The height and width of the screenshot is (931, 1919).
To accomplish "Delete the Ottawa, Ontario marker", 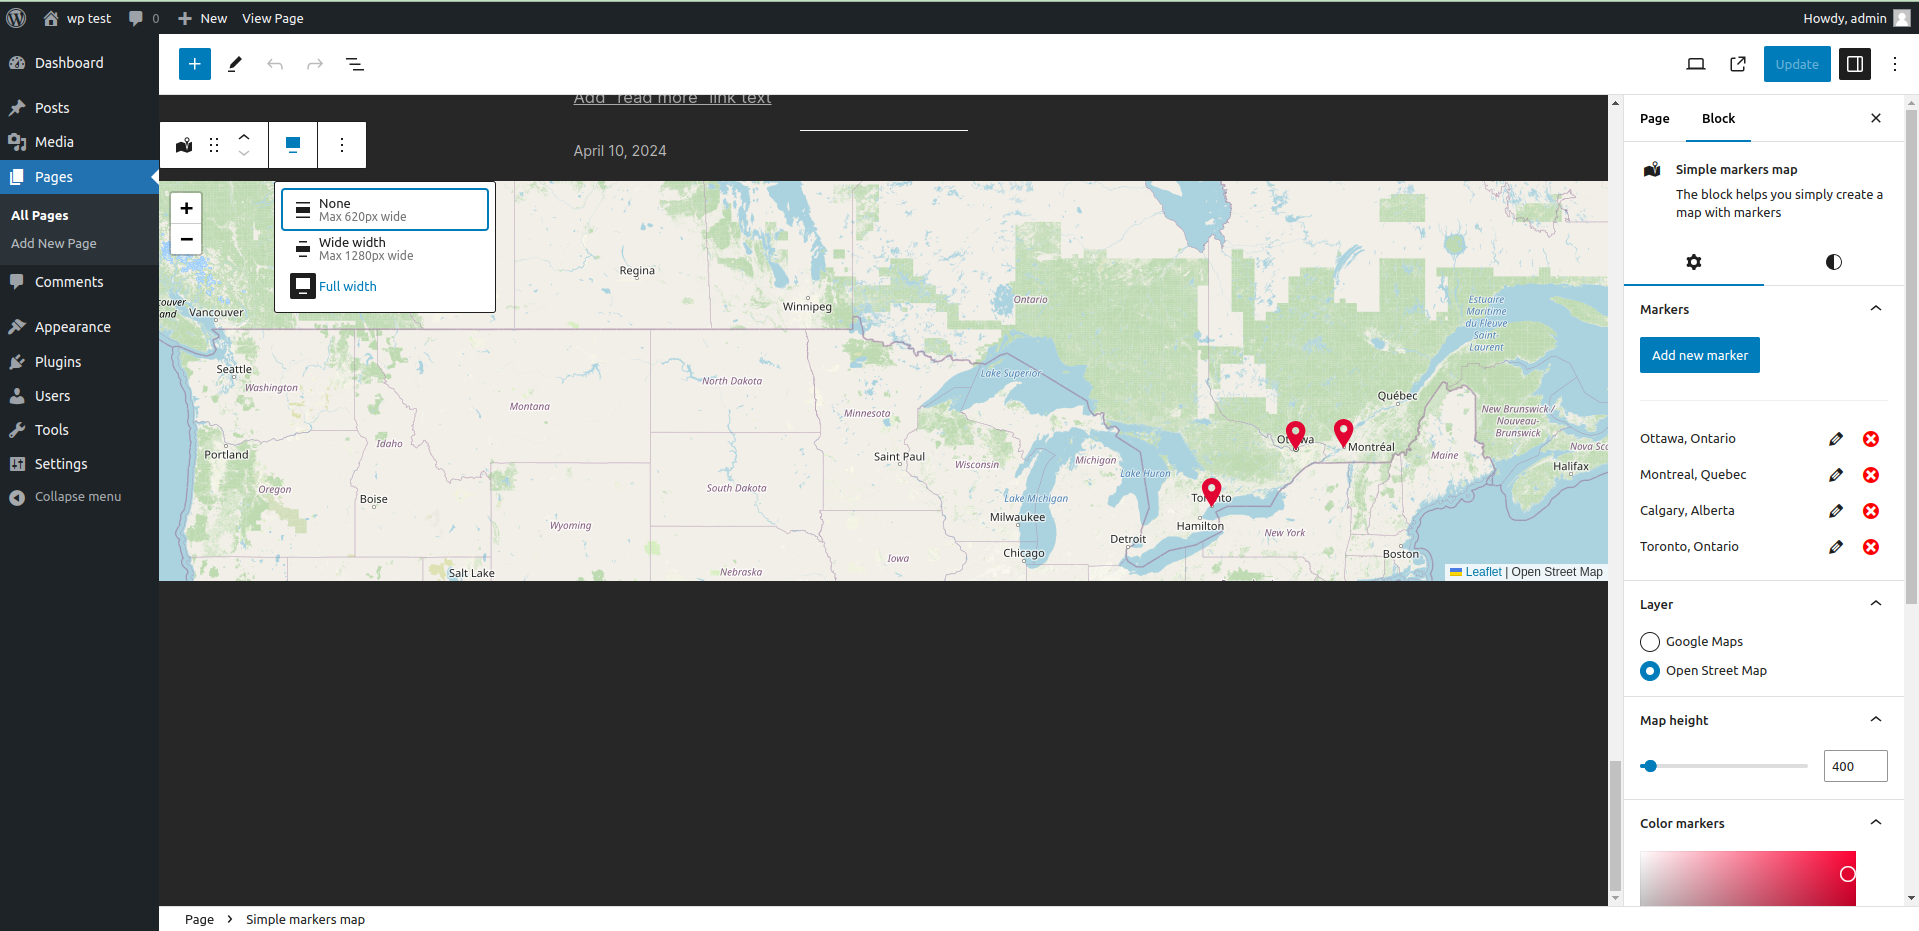I will 1871,439.
